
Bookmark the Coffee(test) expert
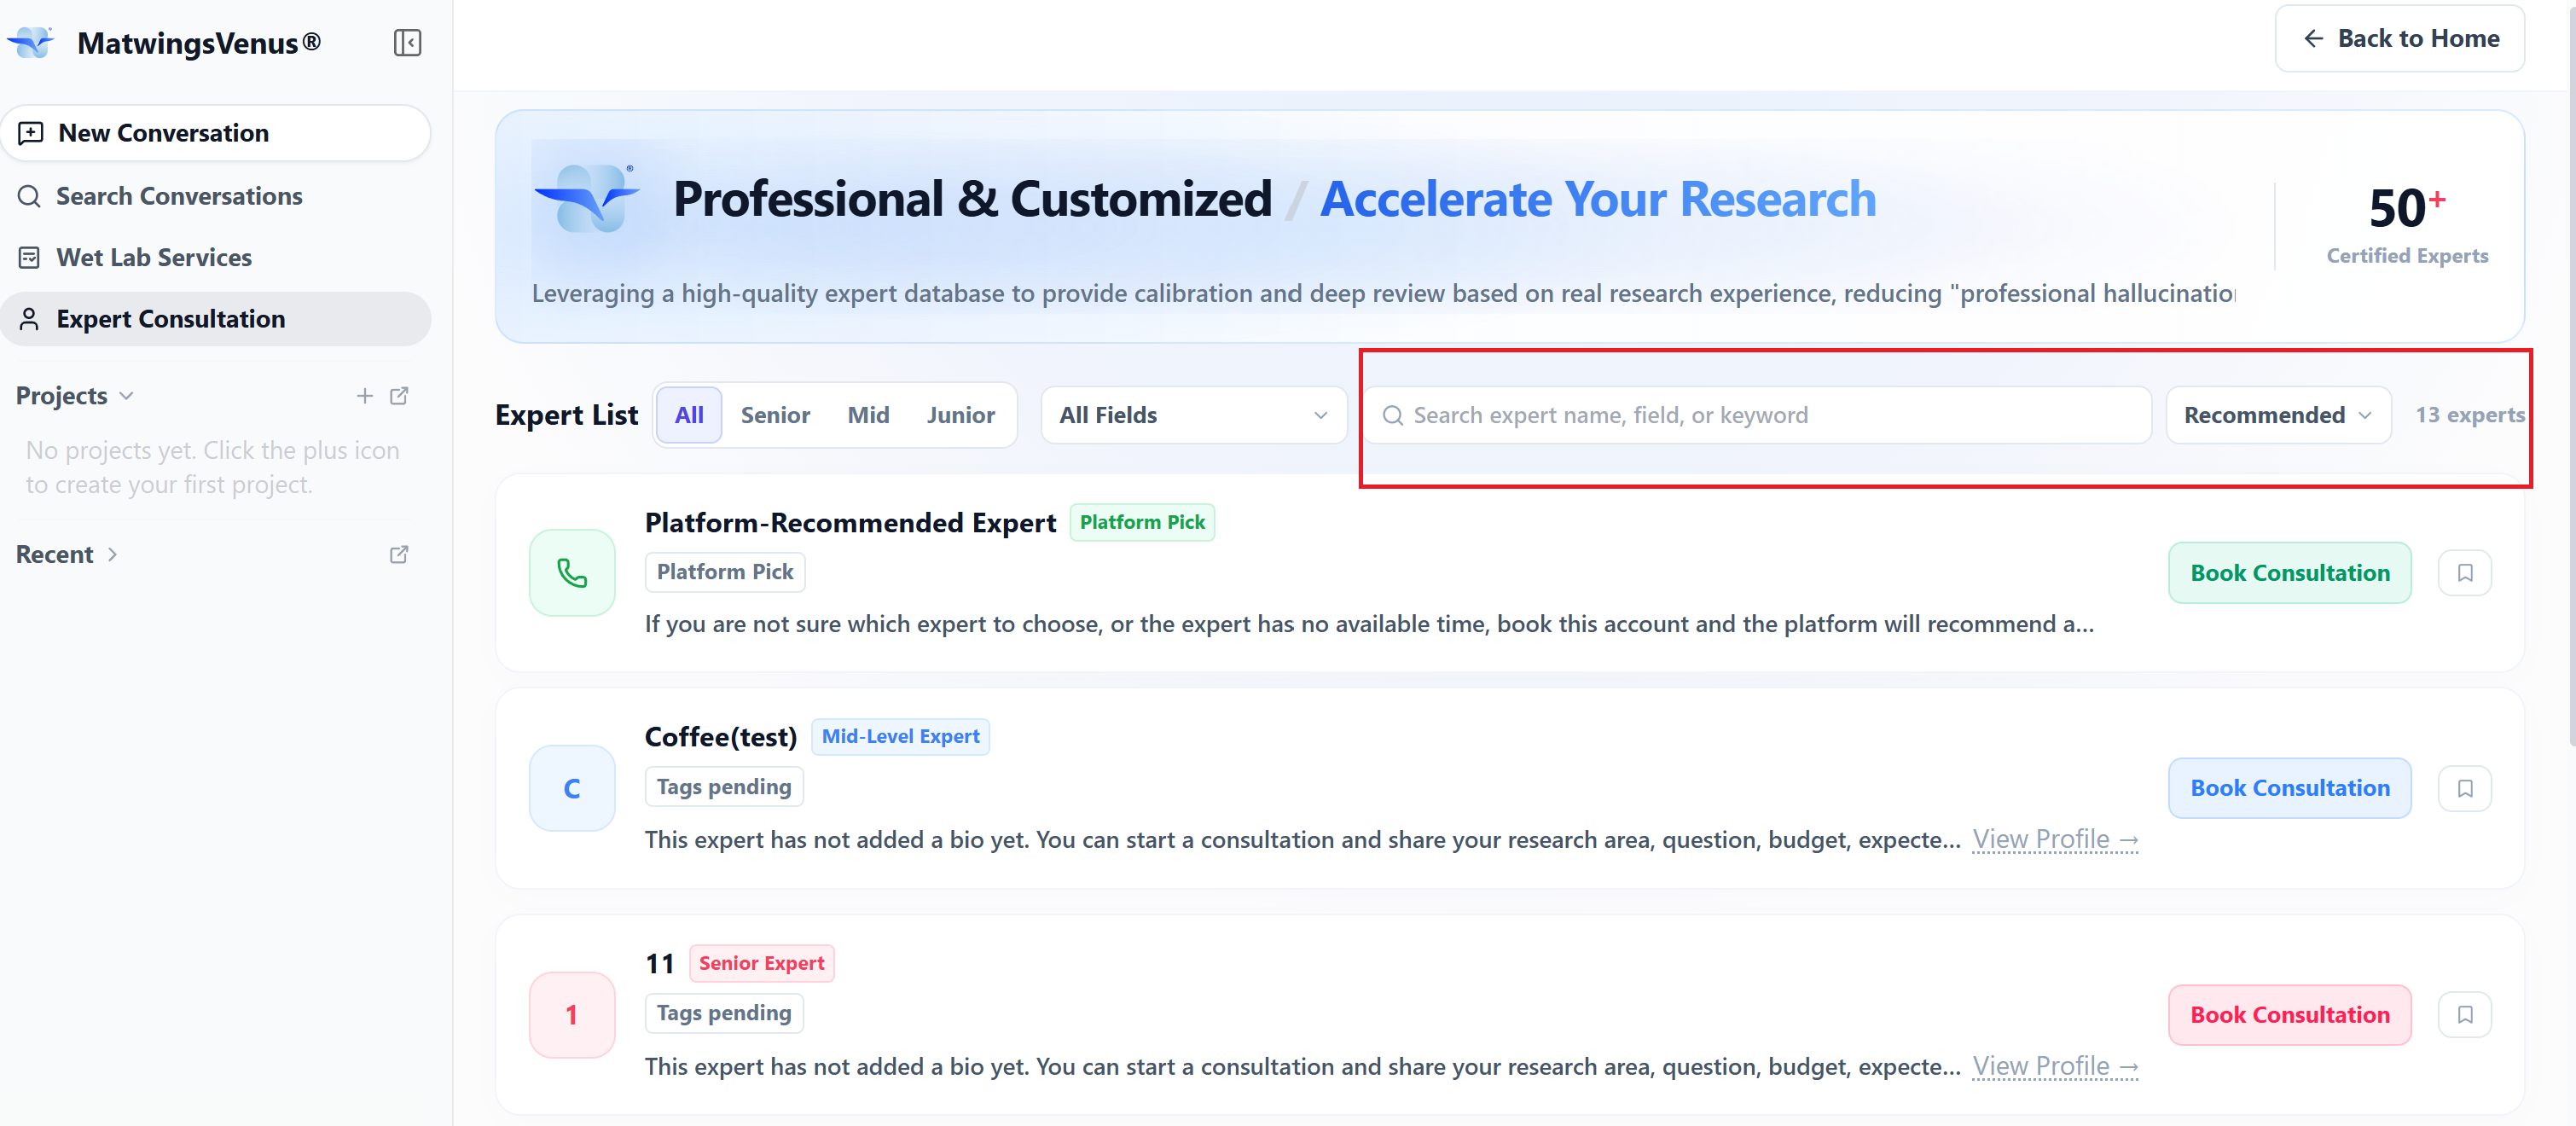point(2465,788)
